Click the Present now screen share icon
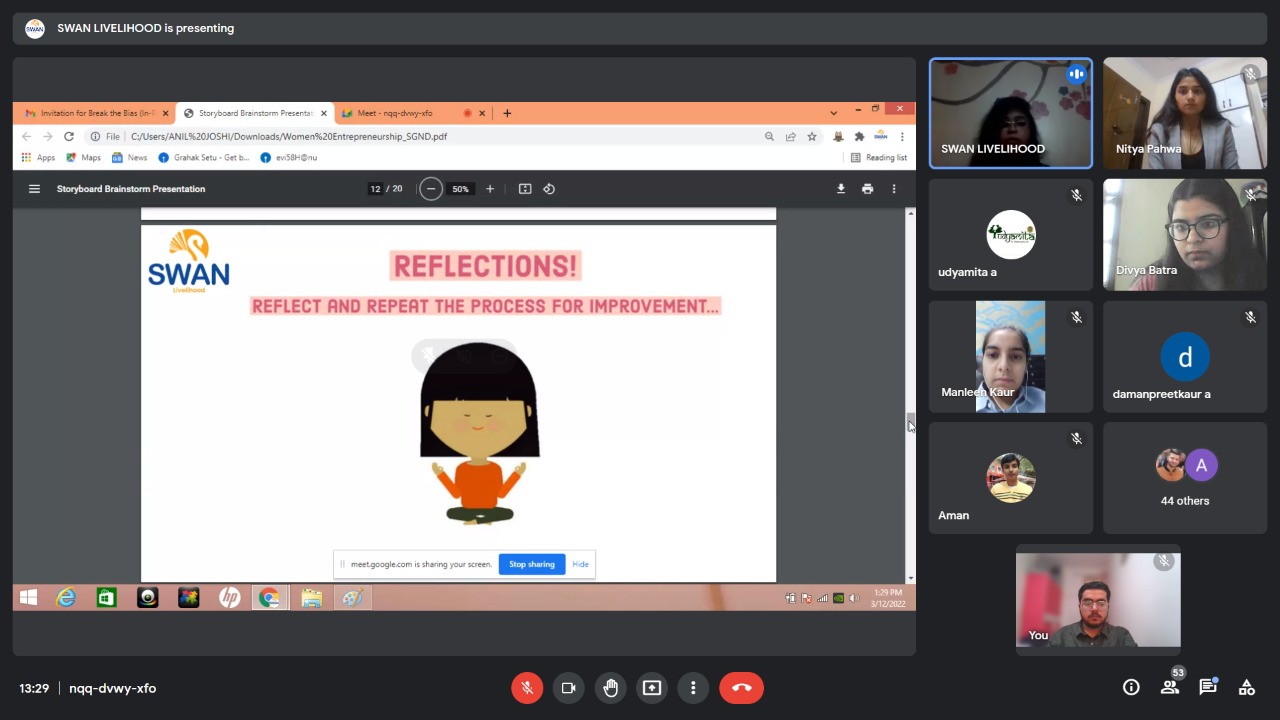Viewport: 1280px width, 720px height. pyautogui.click(x=652, y=688)
